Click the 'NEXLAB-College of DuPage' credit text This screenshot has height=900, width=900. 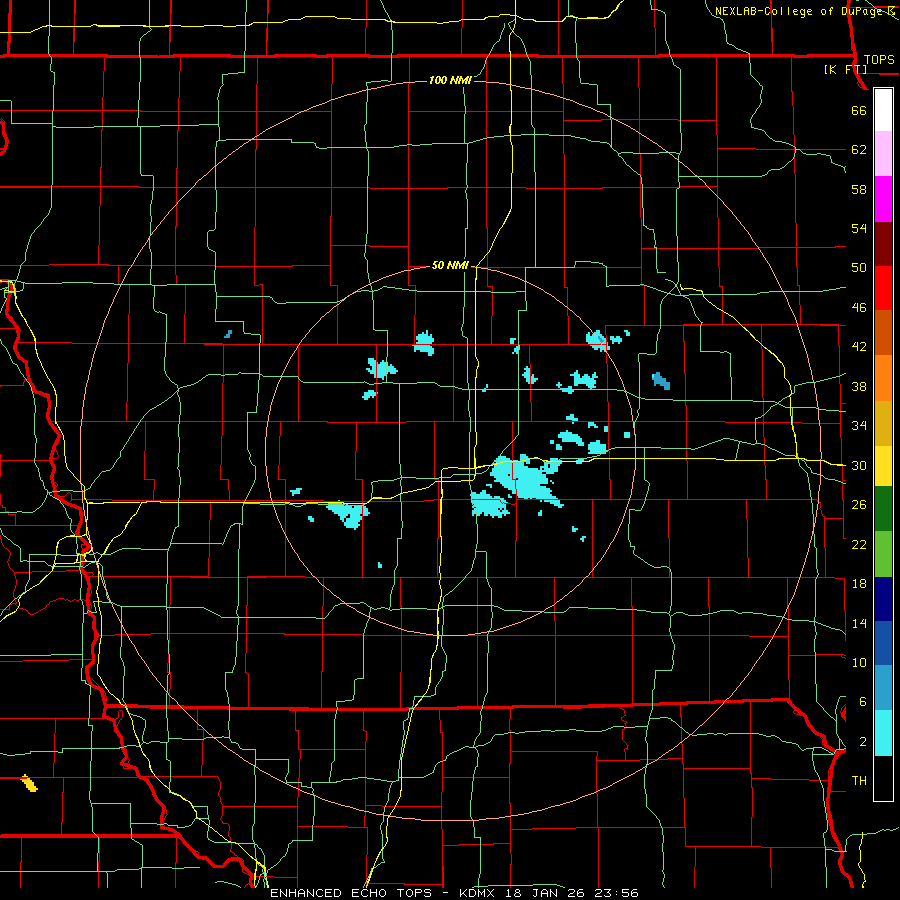(x=799, y=11)
